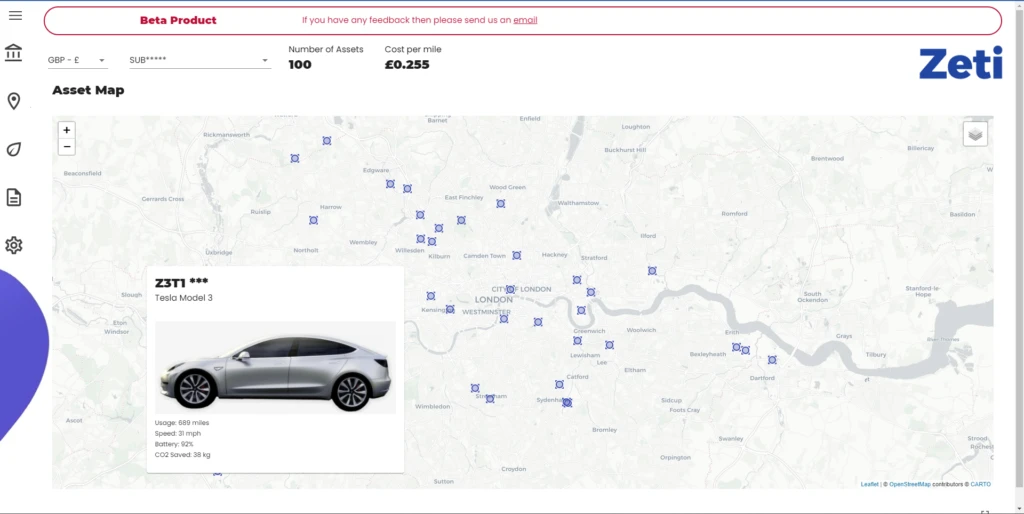Open the map layers control
Image resolution: width=1024 pixels, height=514 pixels.
(x=975, y=134)
